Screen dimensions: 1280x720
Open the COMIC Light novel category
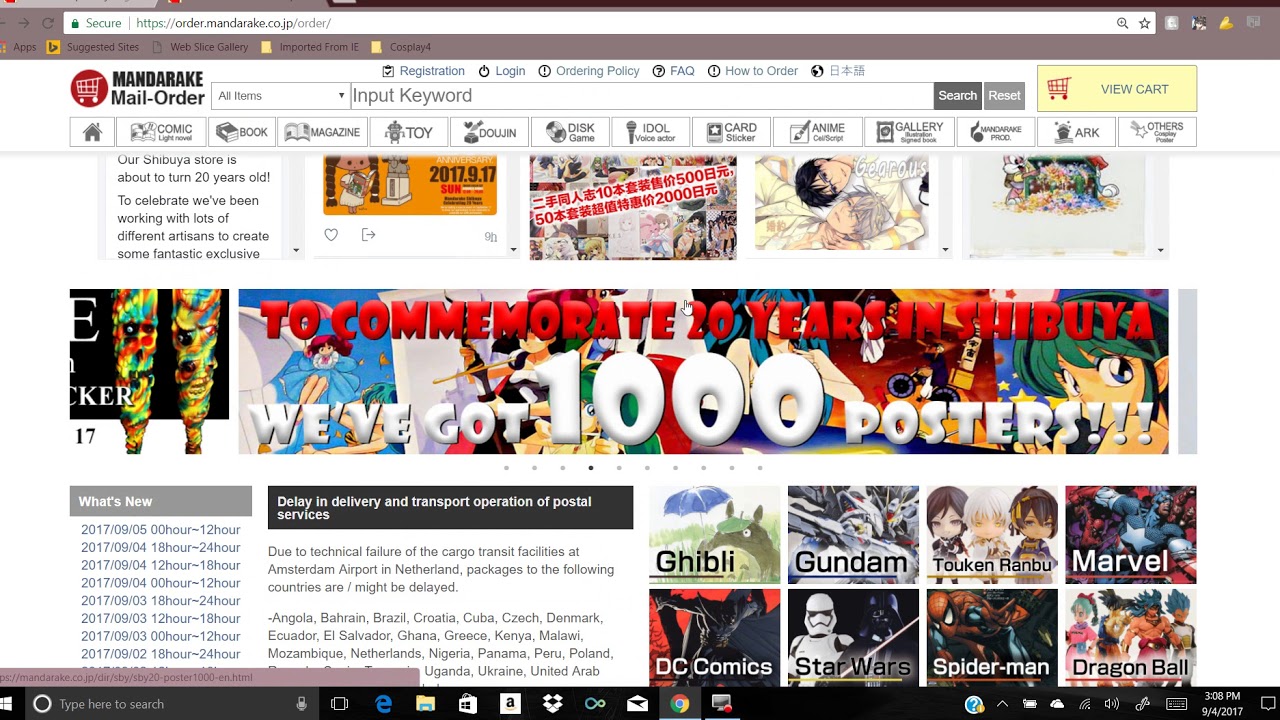click(x=161, y=132)
